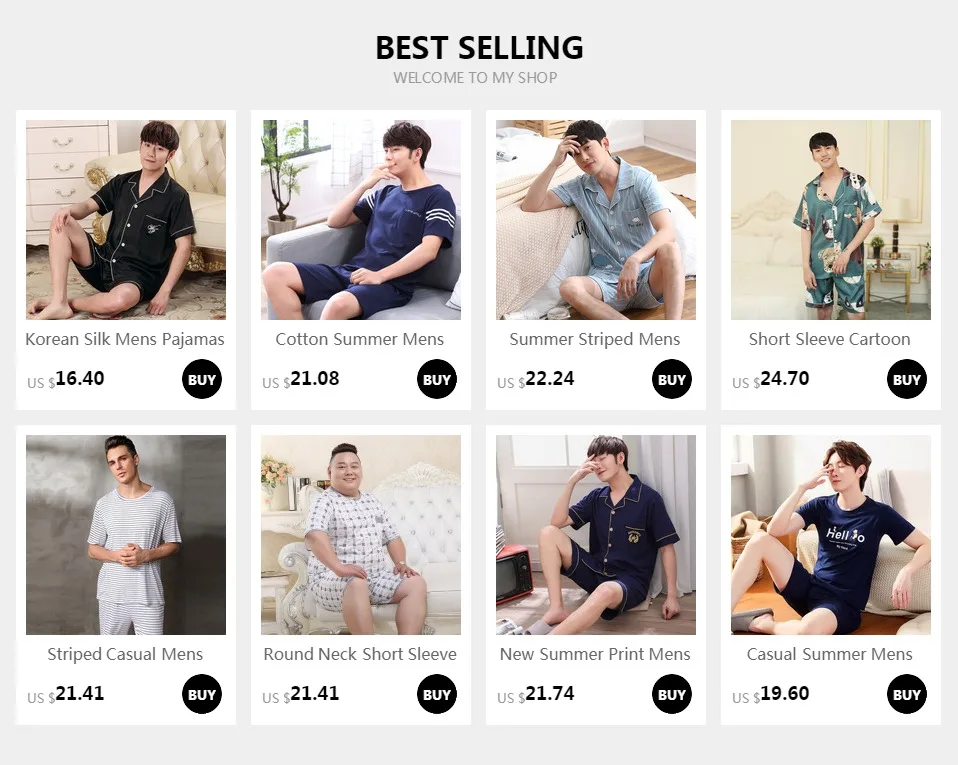Open Short Sleeve Cartoon title link
Image resolution: width=958 pixels, height=765 pixels.
(x=830, y=339)
